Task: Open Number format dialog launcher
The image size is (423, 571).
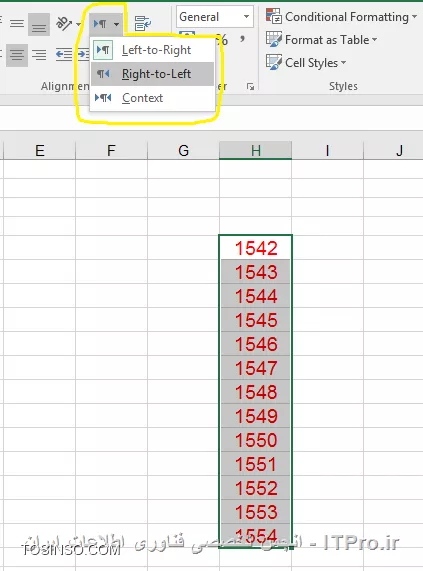Action: coord(250,86)
